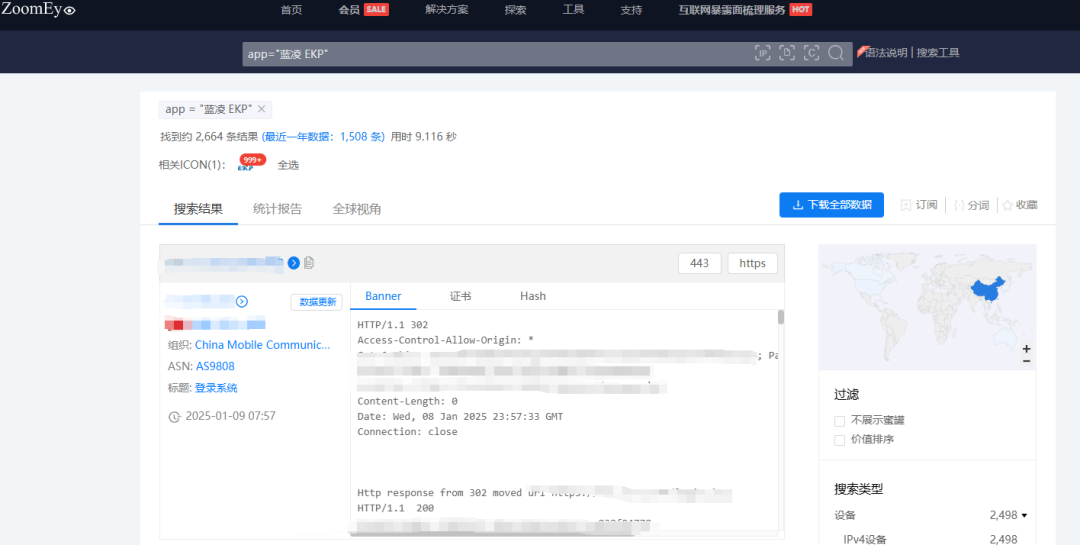Screen dimensions: 1080x545
Task: Select the Hash tab
Action: click(x=533, y=296)
